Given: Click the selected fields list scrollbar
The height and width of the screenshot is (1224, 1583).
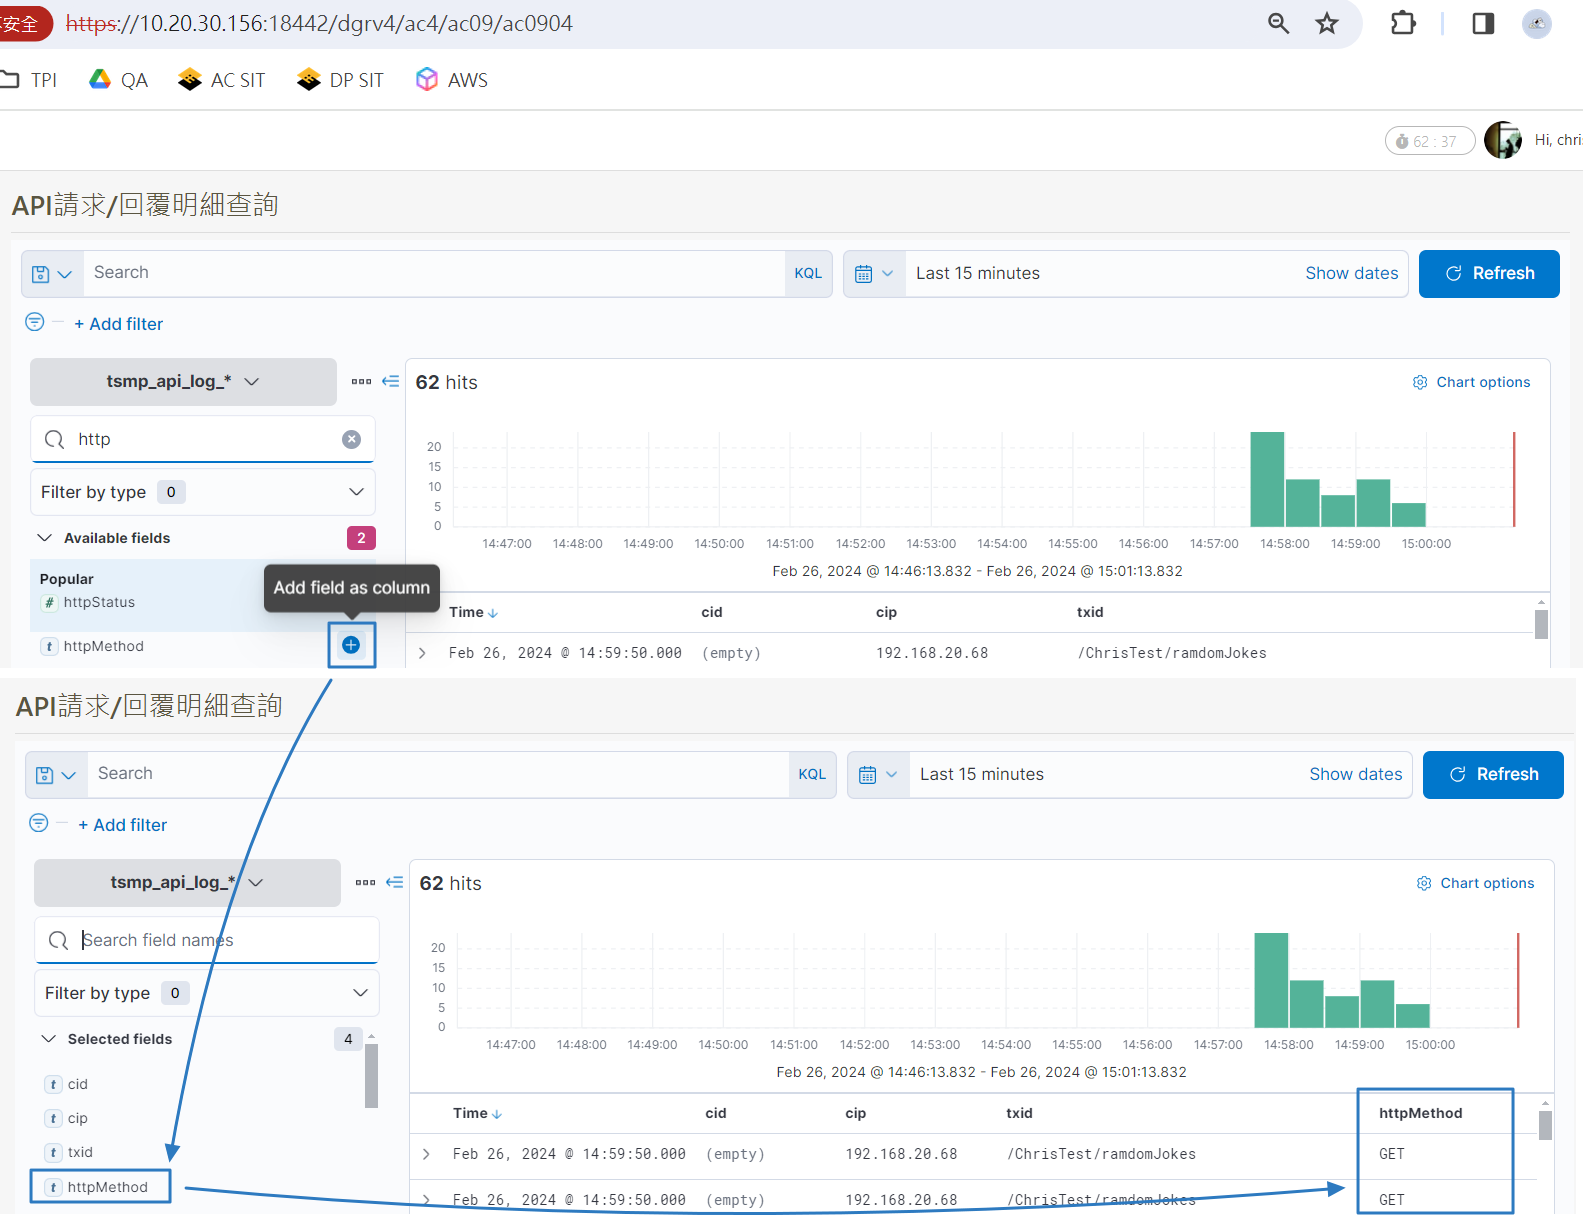Looking at the screenshot, I should coord(371,1075).
